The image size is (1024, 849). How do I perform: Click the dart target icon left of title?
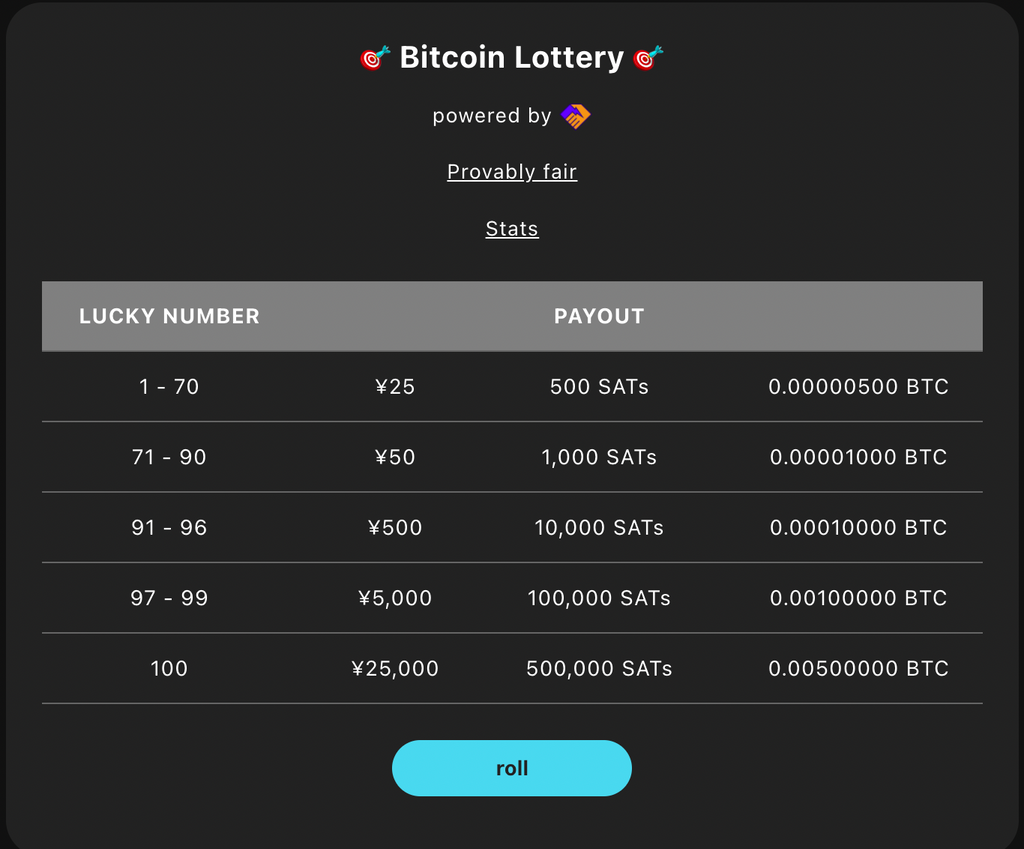click(376, 57)
